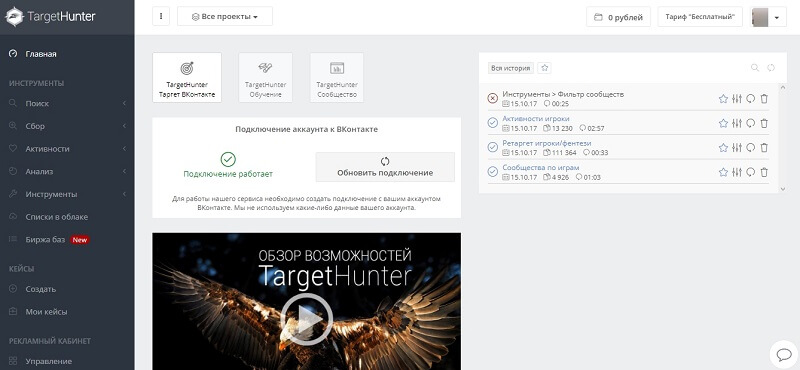800x370 pixels.
Task: Open settings sliders for Сообщества по играм
Action: 737,172
